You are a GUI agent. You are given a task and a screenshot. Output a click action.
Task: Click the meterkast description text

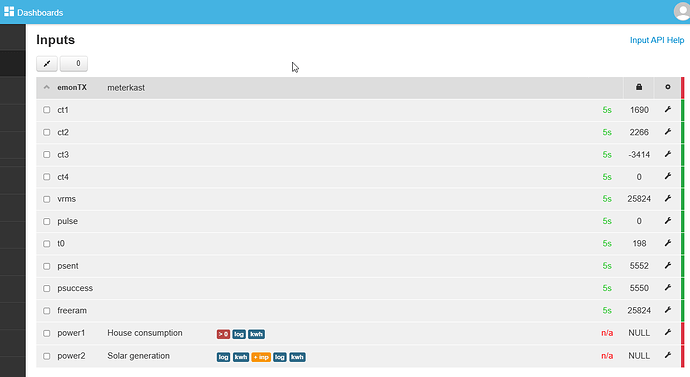point(126,88)
